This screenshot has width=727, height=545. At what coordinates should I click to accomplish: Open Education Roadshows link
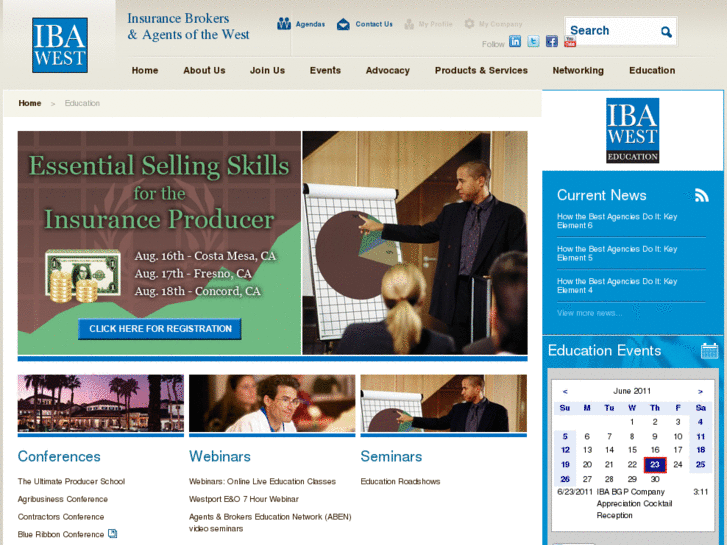pyautogui.click(x=401, y=481)
